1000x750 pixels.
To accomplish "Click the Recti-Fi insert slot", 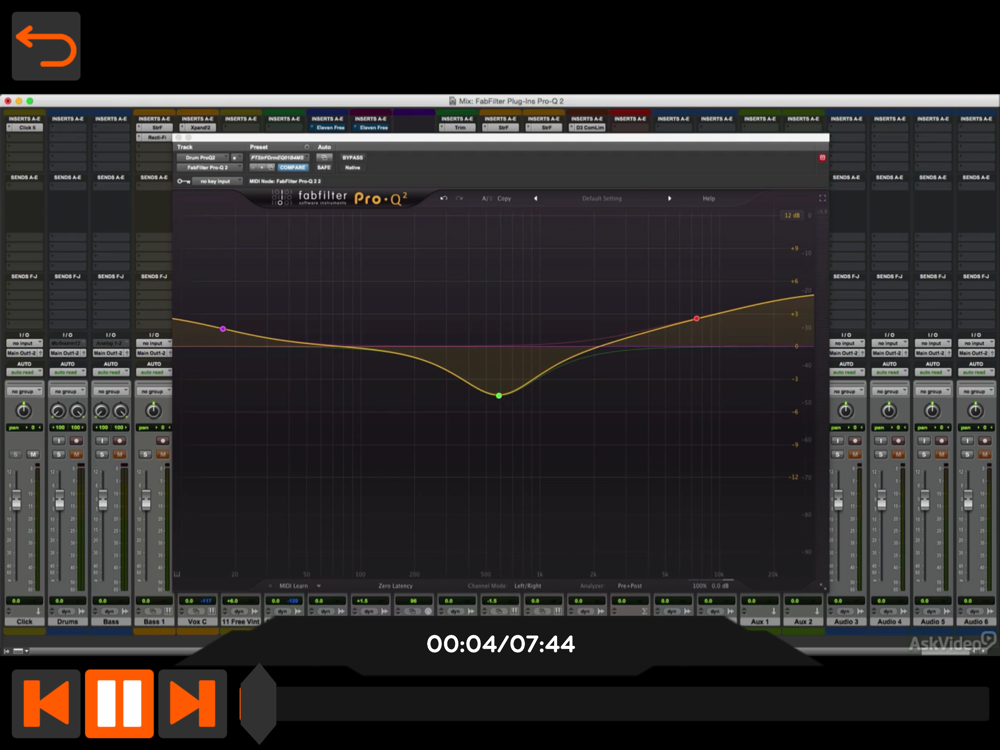I will [x=154, y=137].
